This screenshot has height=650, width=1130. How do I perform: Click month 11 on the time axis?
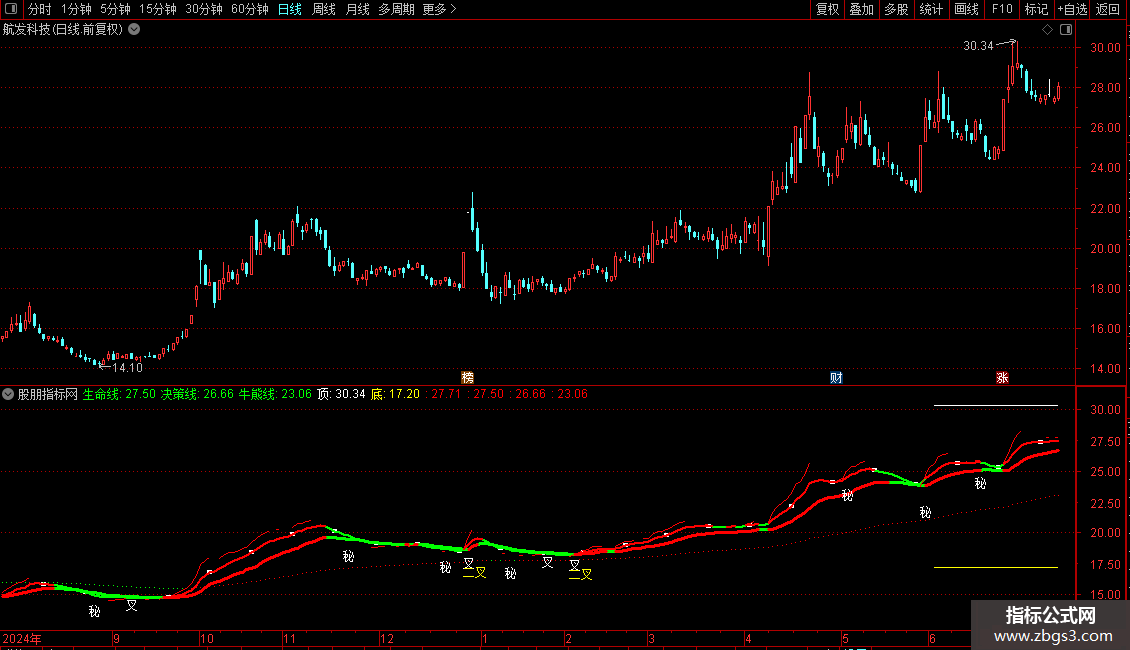[x=290, y=638]
